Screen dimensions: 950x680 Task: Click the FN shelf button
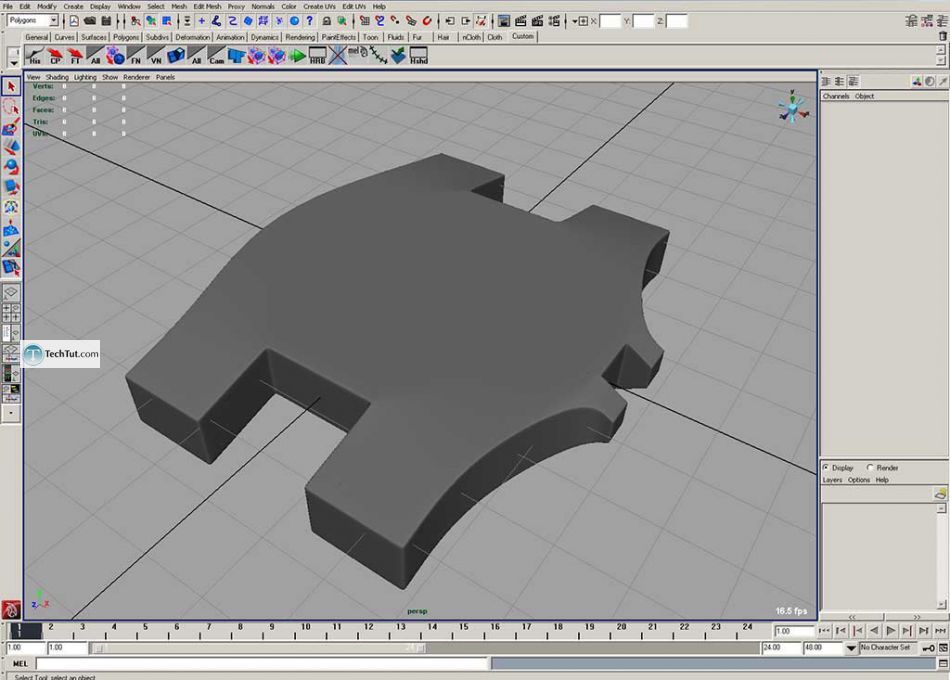coord(136,56)
